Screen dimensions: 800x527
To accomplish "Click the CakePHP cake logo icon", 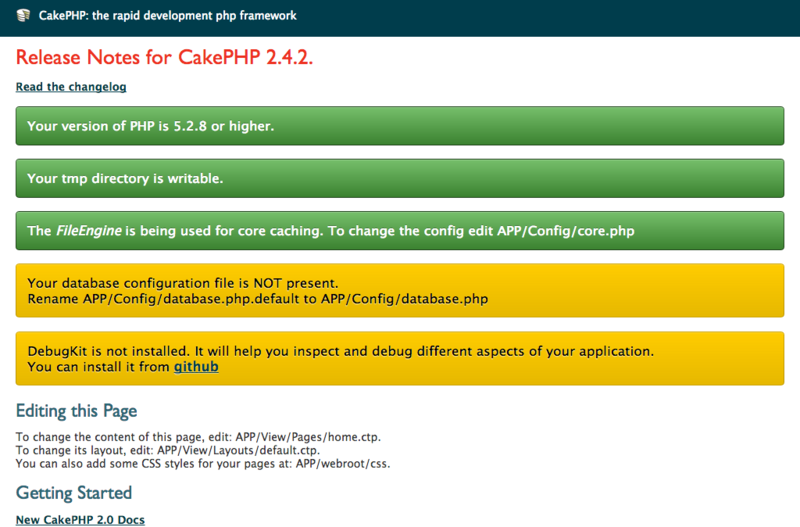I will [x=23, y=15].
